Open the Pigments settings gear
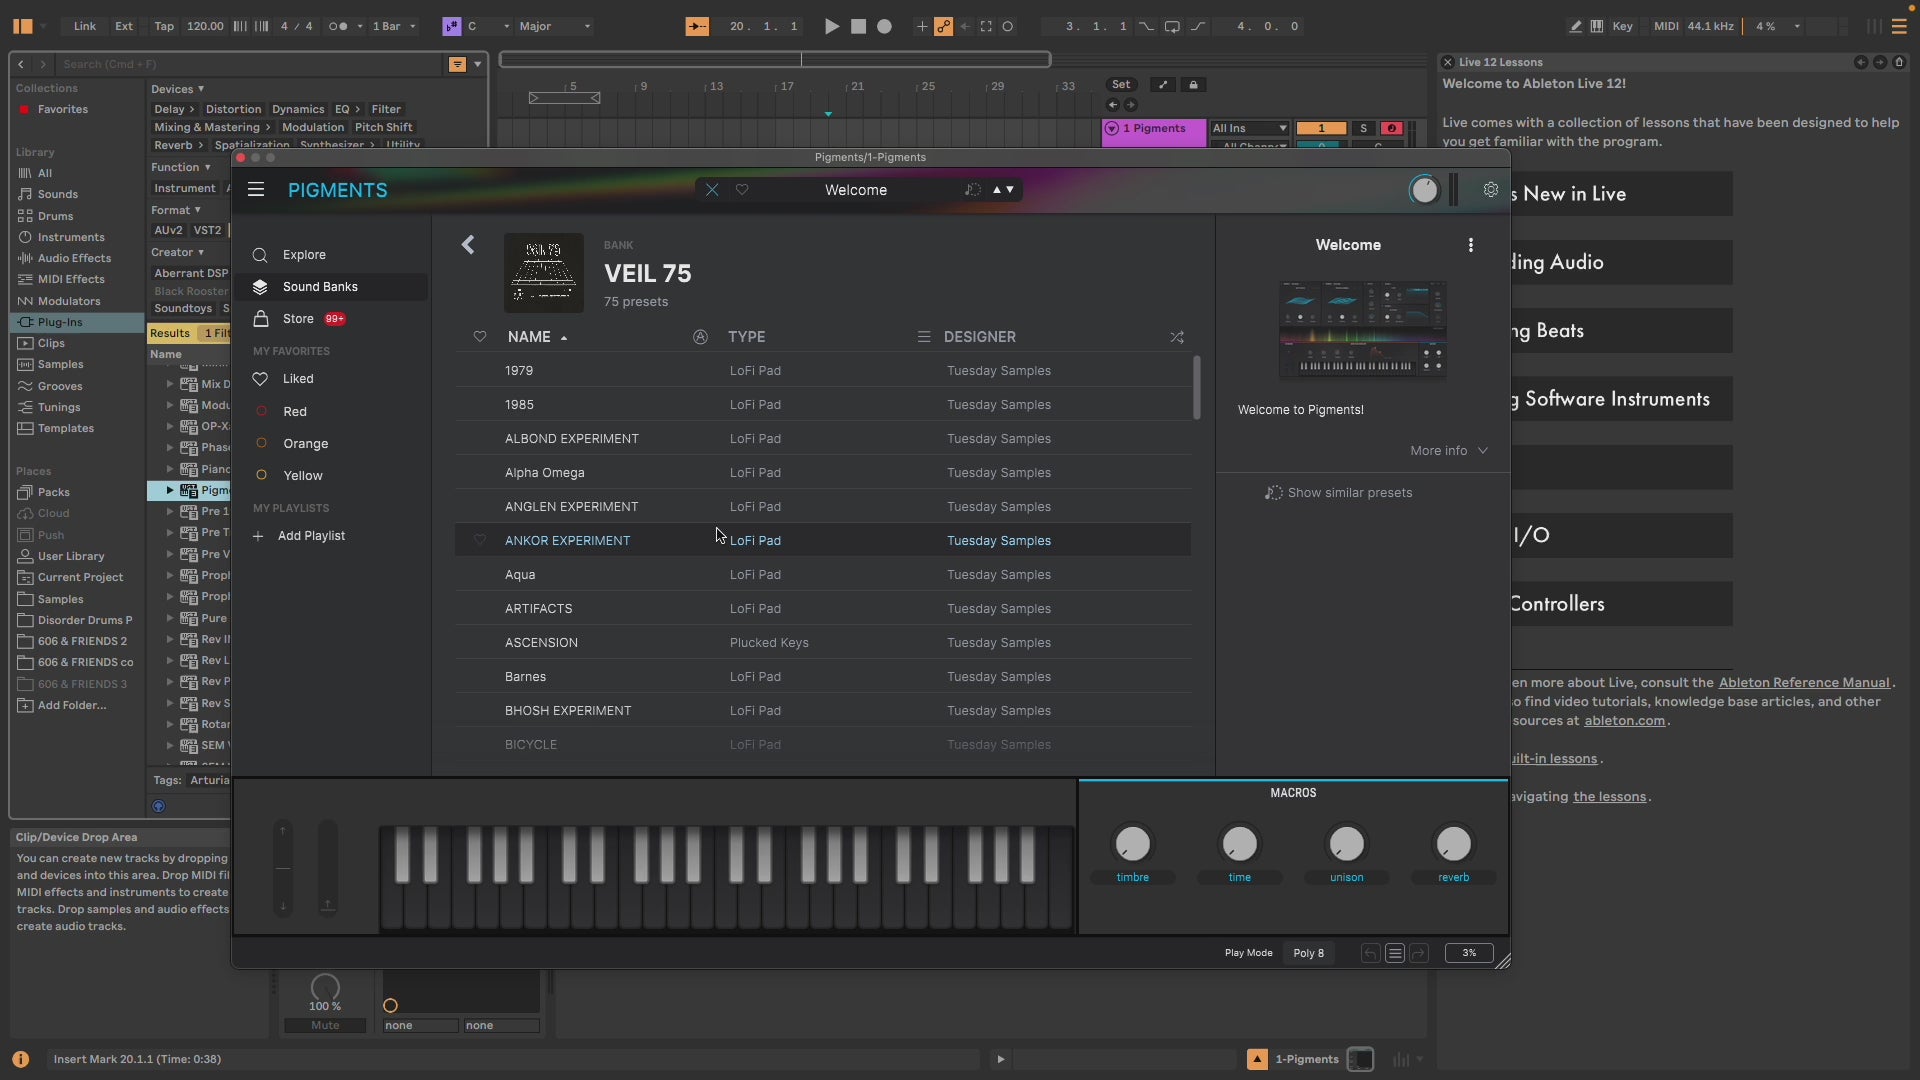The width and height of the screenshot is (1920, 1080). pos(1491,189)
